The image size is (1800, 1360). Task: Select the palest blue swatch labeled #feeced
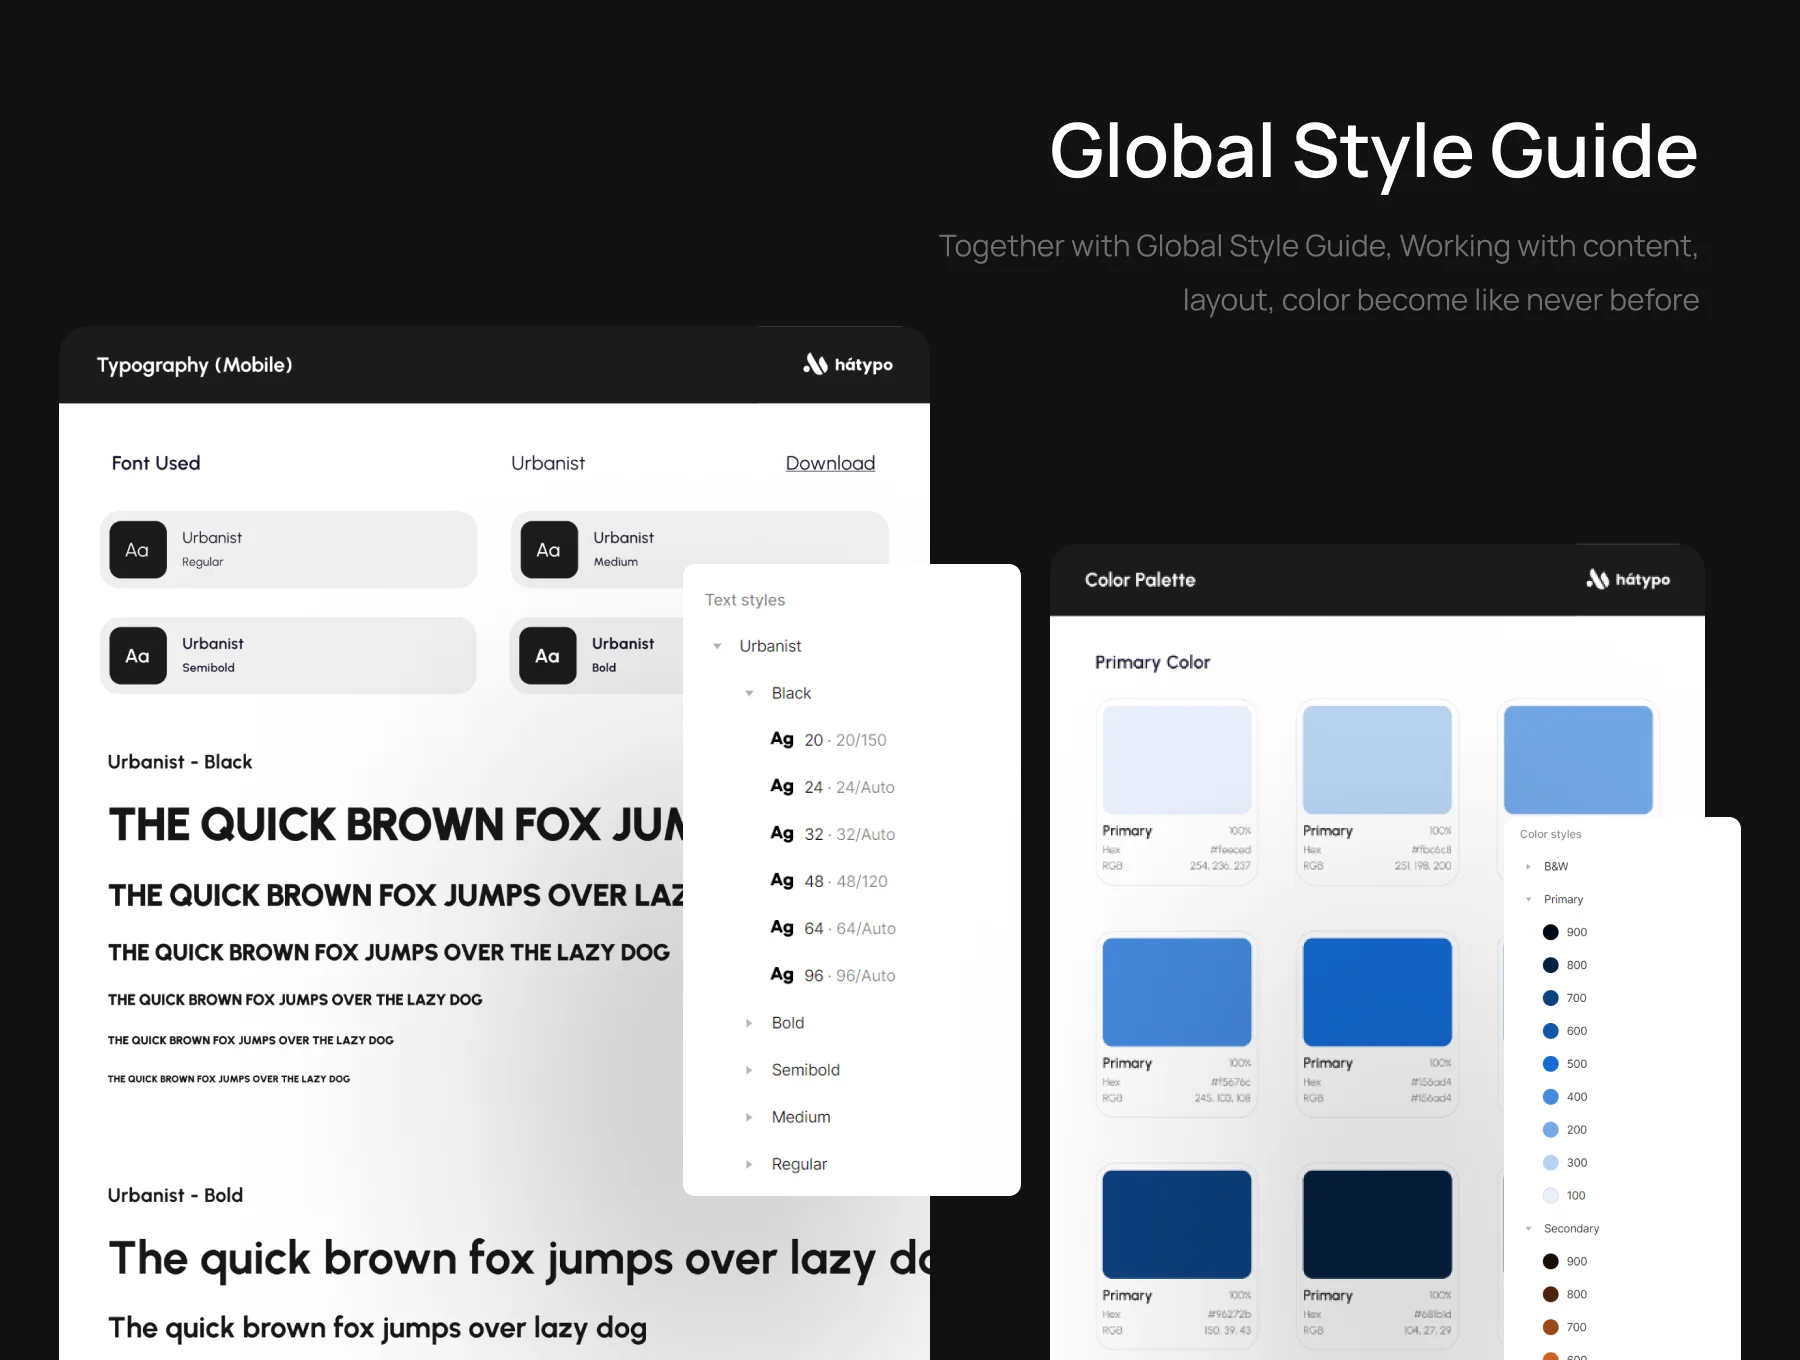[x=1177, y=760]
